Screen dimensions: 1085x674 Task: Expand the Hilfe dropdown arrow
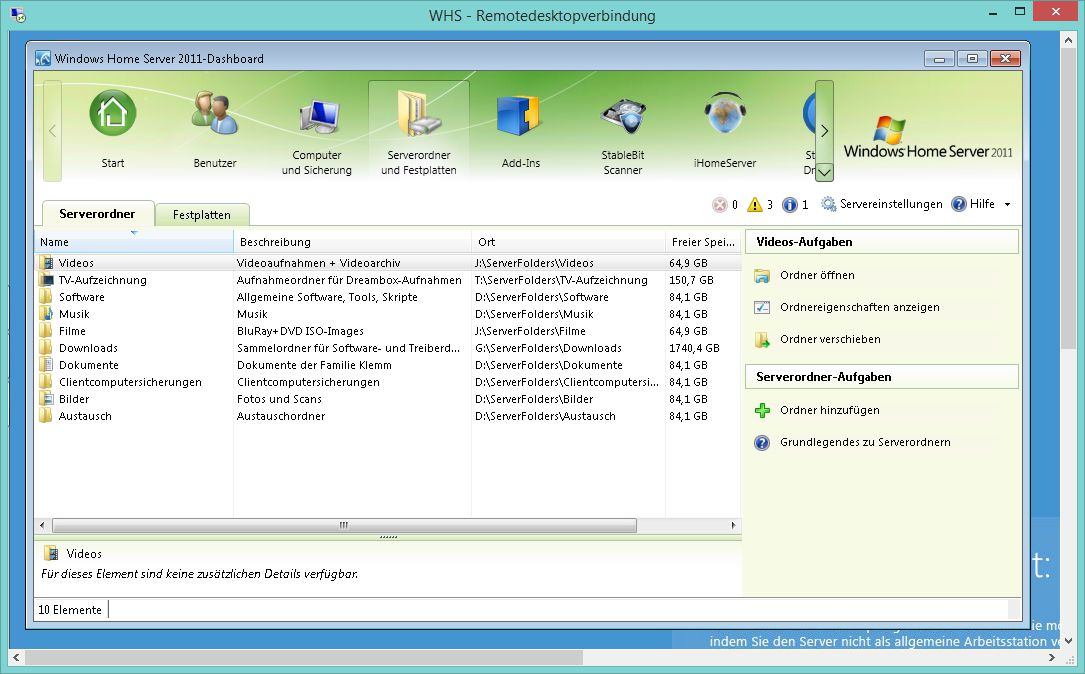pyautogui.click(x=1008, y=205)
